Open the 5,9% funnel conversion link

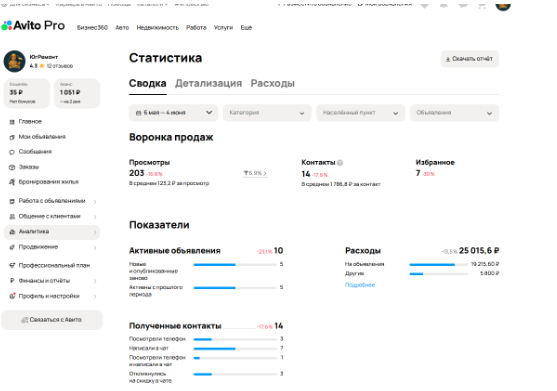[255, 173]
